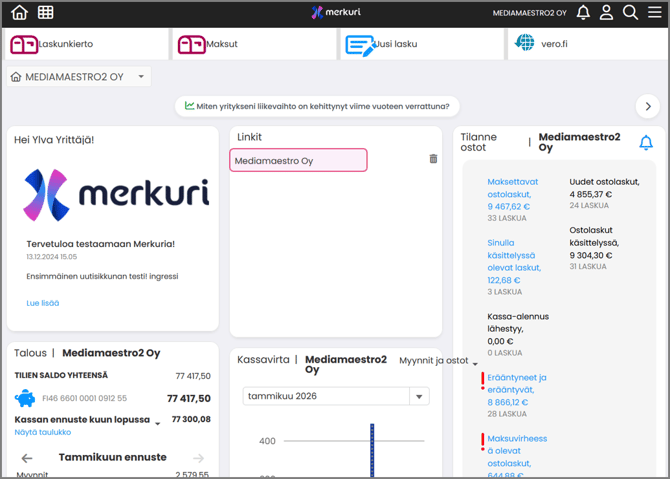The image size is (670, 479).
Task: Open notifications bell in top bar
Action: pyautogui.click(x=583, y=13)
